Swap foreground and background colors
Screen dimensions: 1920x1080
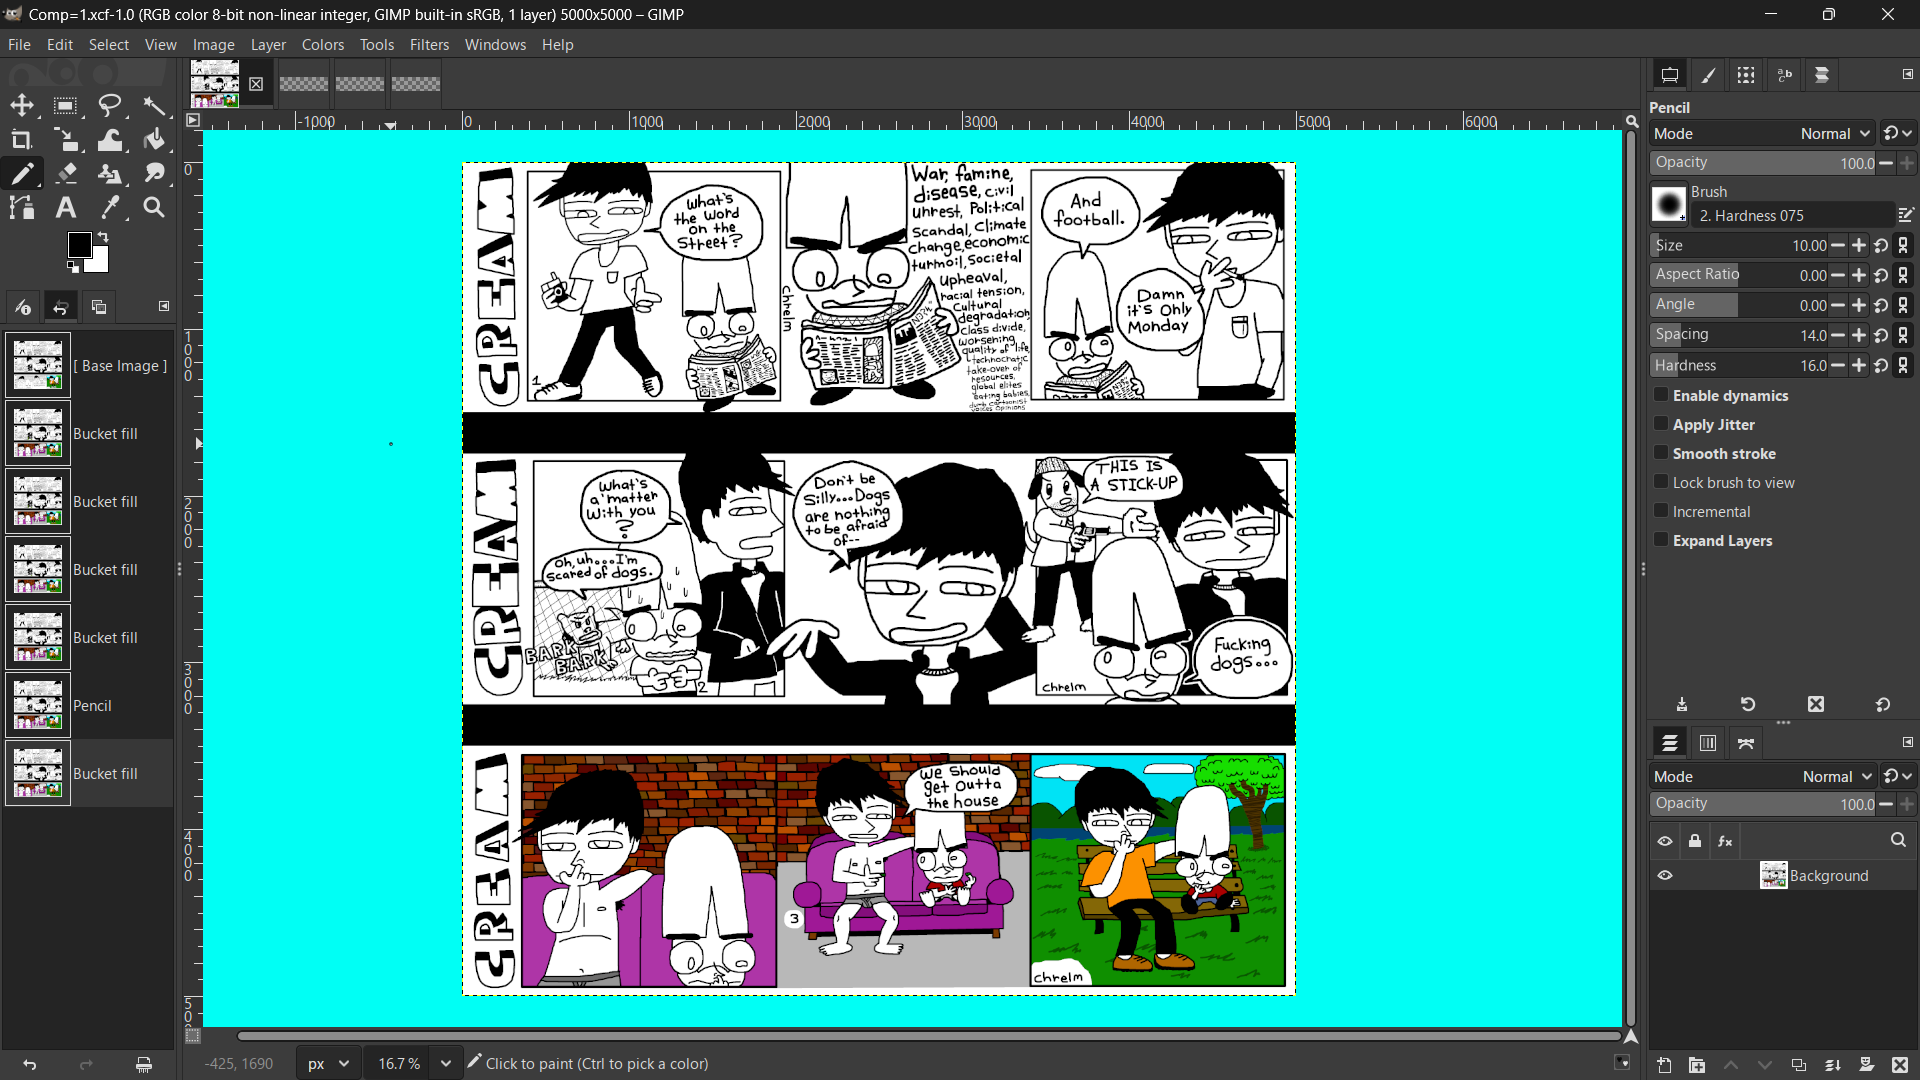click(x=102, y=237)
